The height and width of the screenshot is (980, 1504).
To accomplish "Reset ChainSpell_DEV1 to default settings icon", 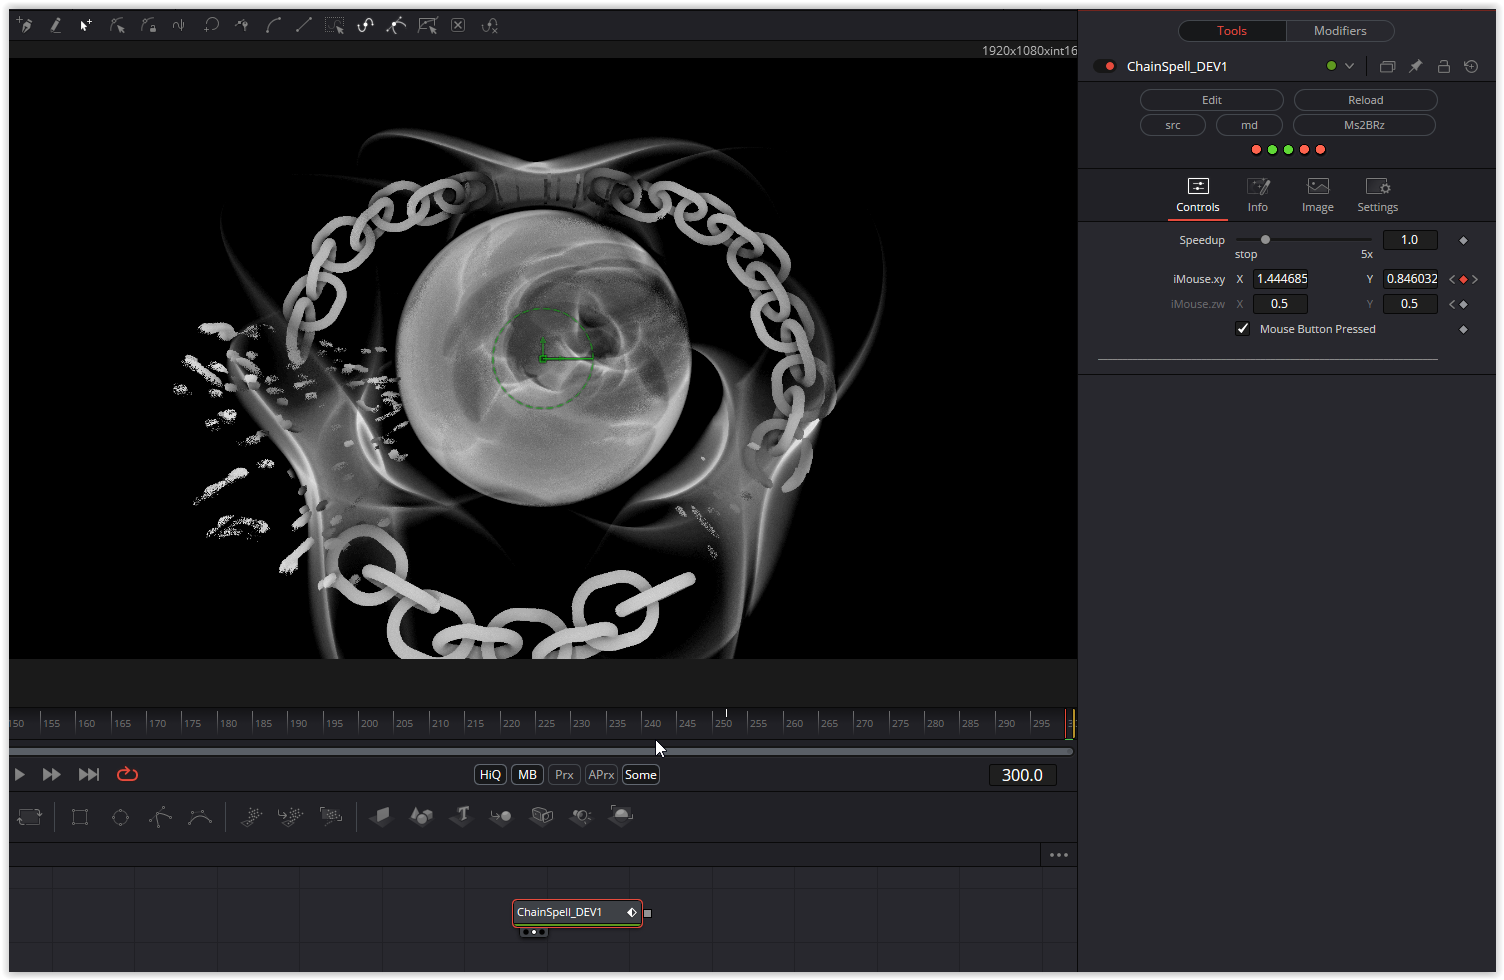I will [x=1471, y=66].
